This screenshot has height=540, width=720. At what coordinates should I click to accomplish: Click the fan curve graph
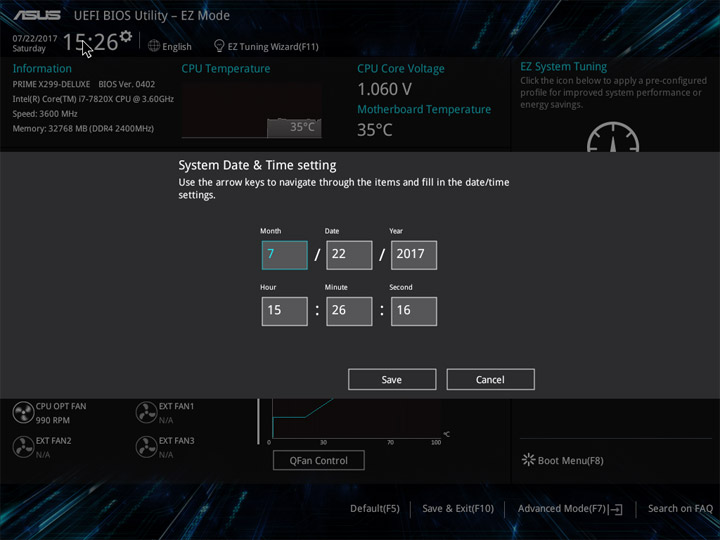pos(357,419)
